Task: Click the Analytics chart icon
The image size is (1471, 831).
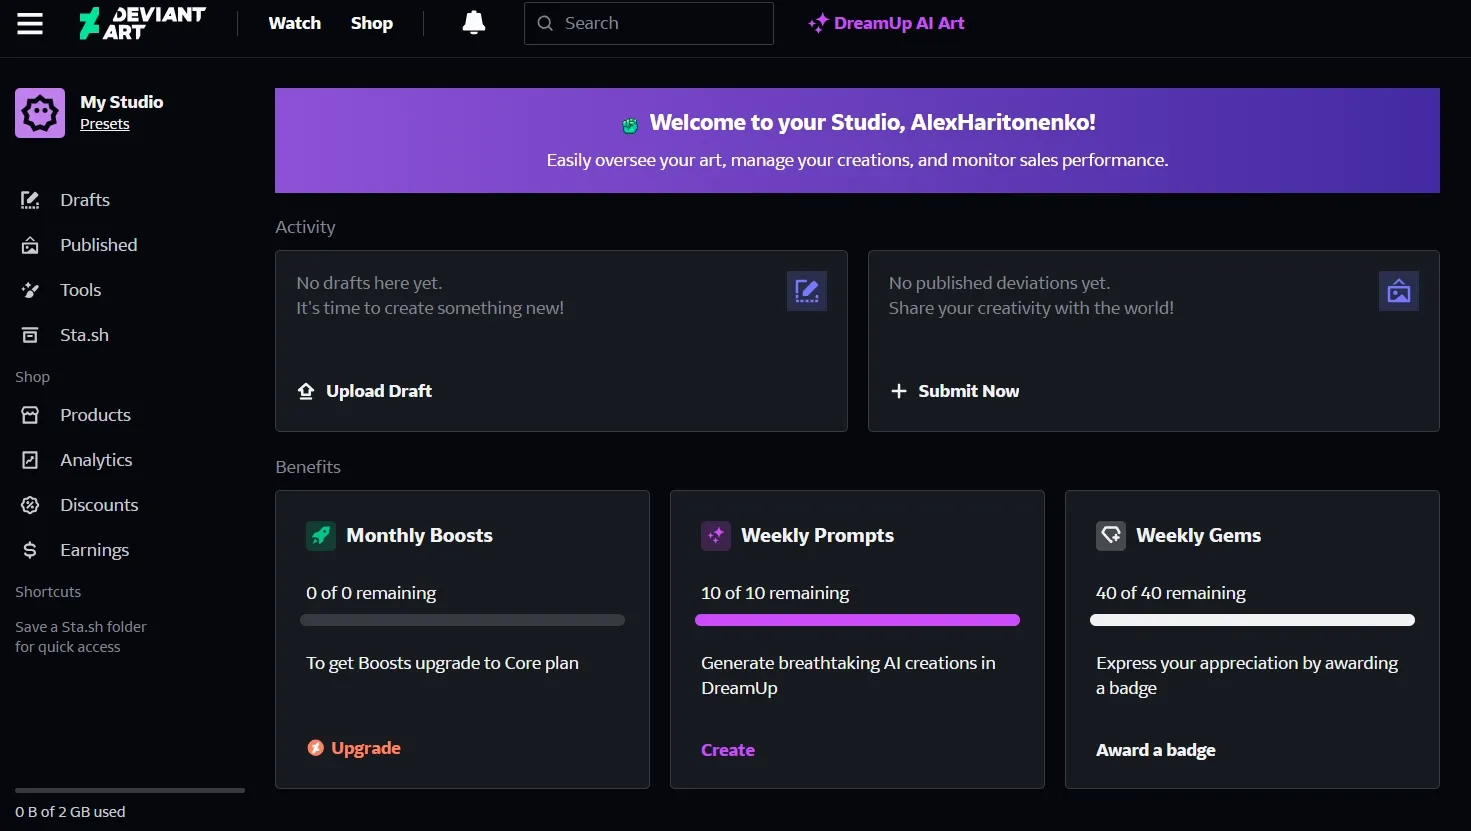Action: (x=30, y=460)
